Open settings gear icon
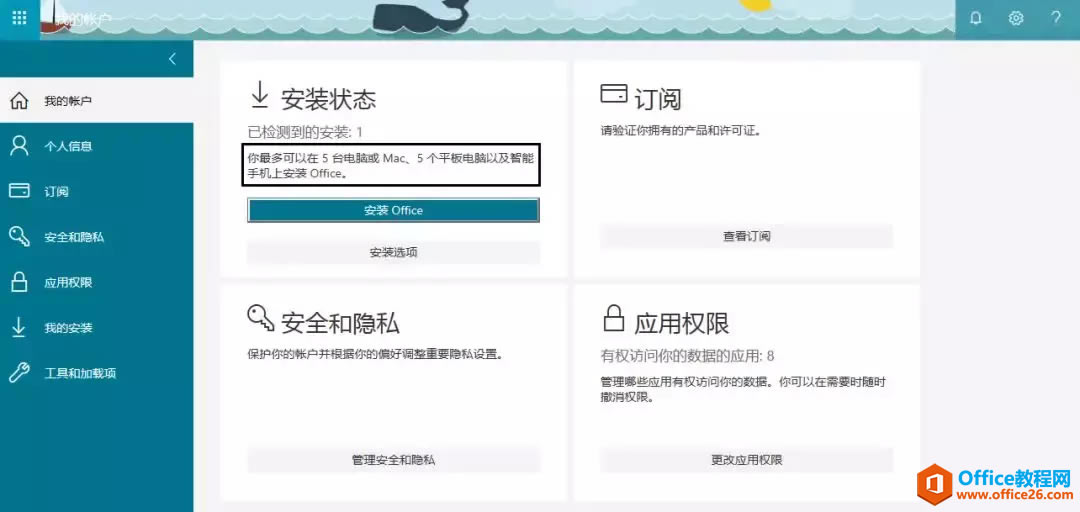1080x512 pixels. (1016, 19)
